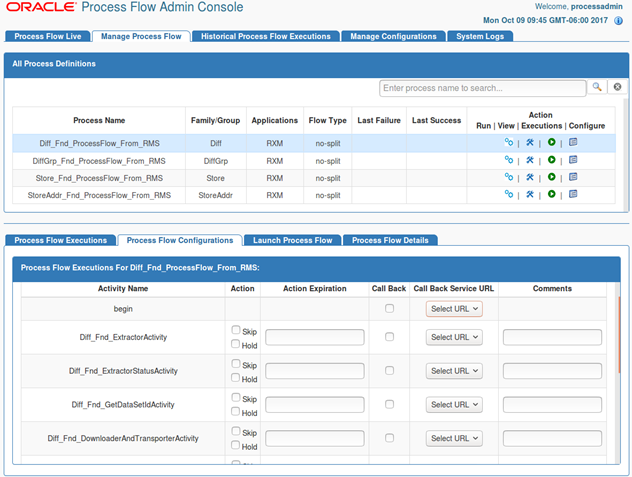Open Select URL dropdown for Diff_Fnd_ExtractorActivity
Viewport: 632px width, 477px height.
pos(454,337)
